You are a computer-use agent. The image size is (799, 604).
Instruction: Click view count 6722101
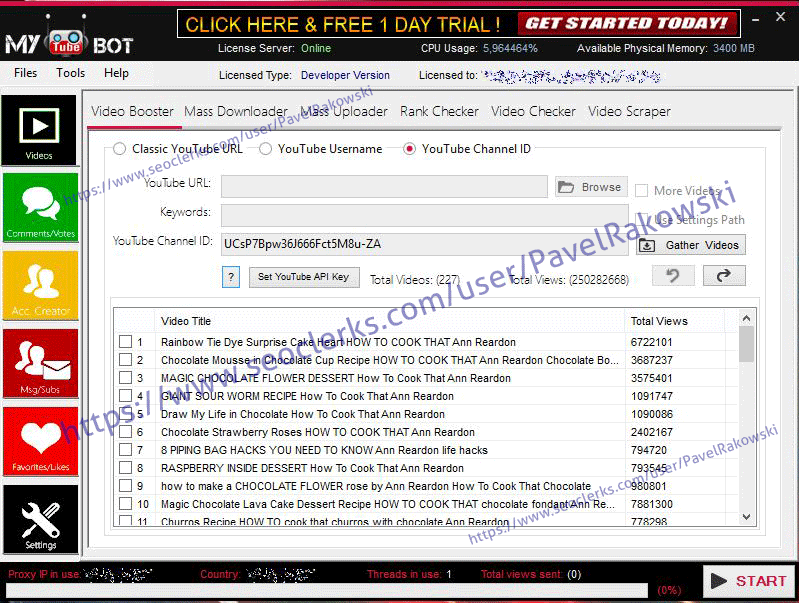652,342
